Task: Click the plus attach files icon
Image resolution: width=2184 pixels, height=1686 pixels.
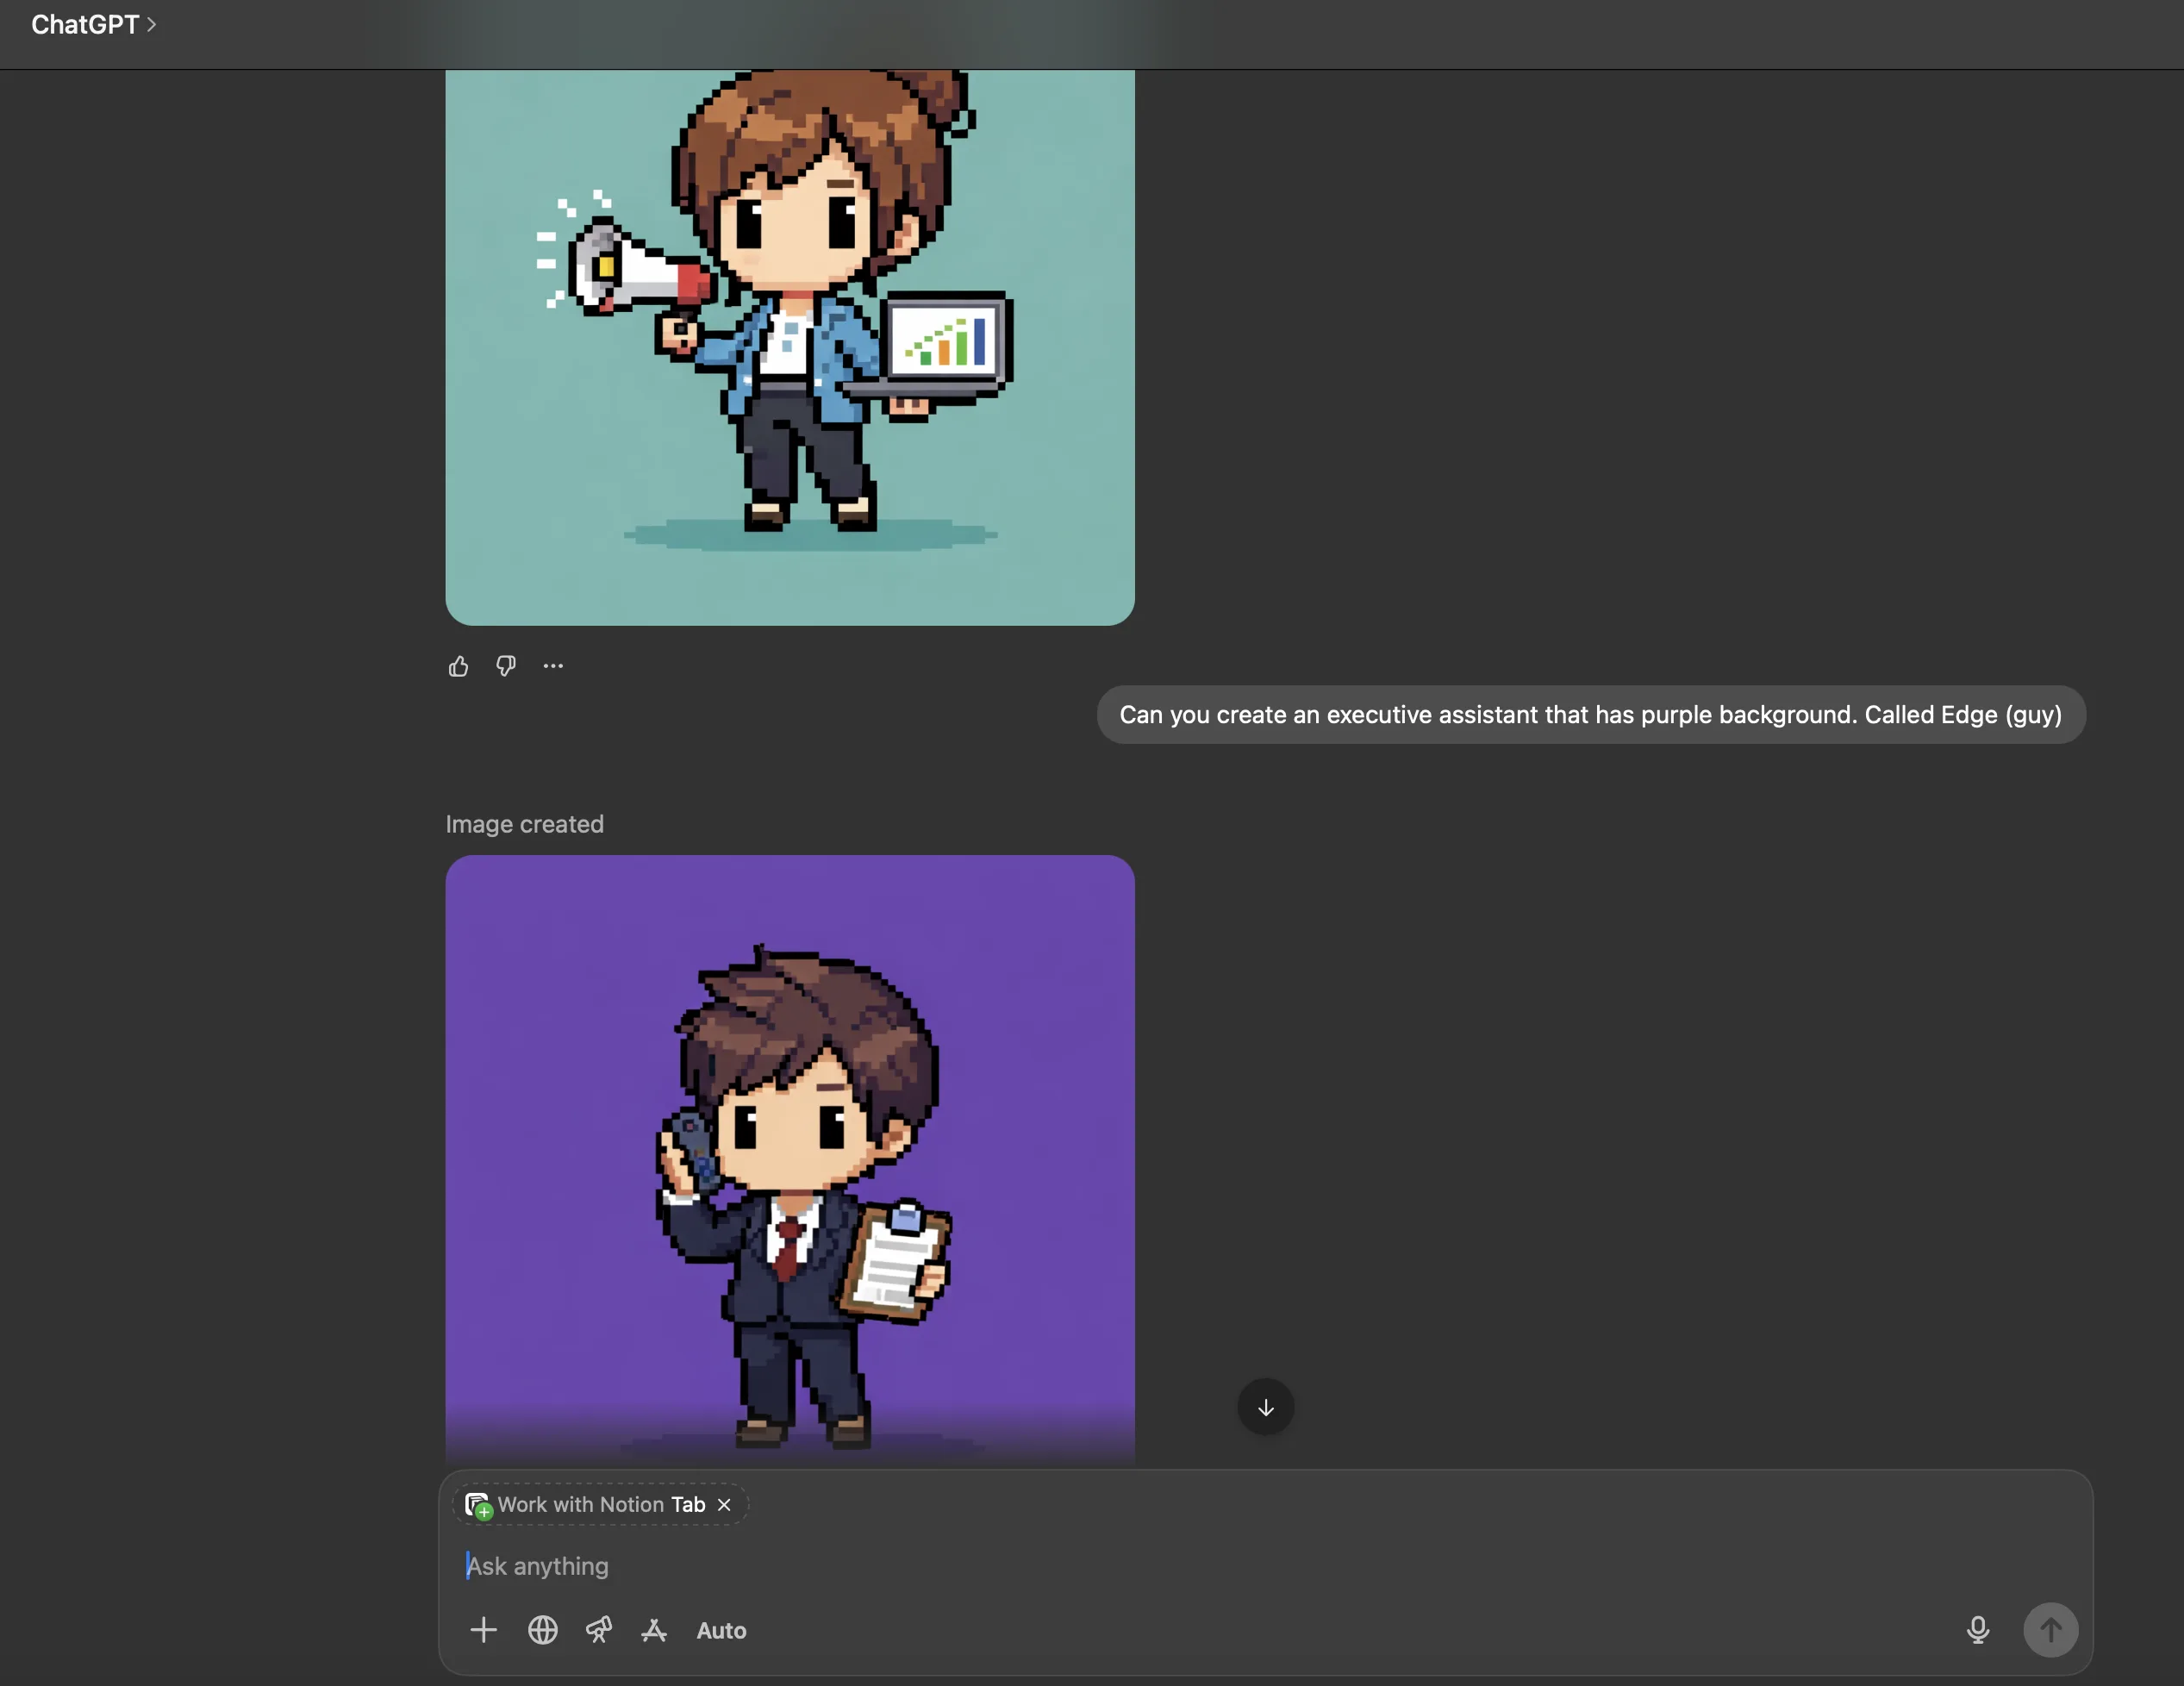Action: tap(483, 1631)
